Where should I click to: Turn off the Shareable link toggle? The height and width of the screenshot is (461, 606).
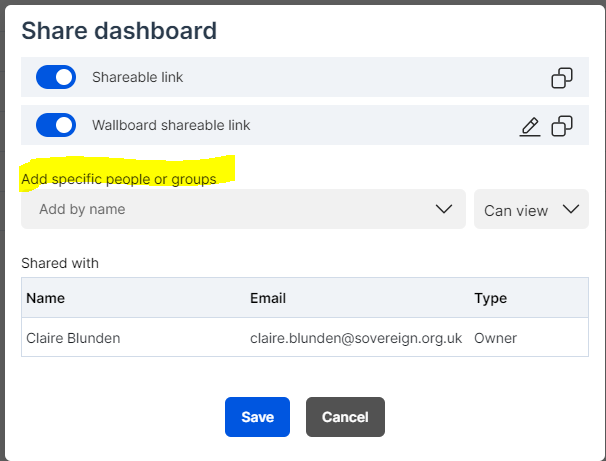point(56,77)
